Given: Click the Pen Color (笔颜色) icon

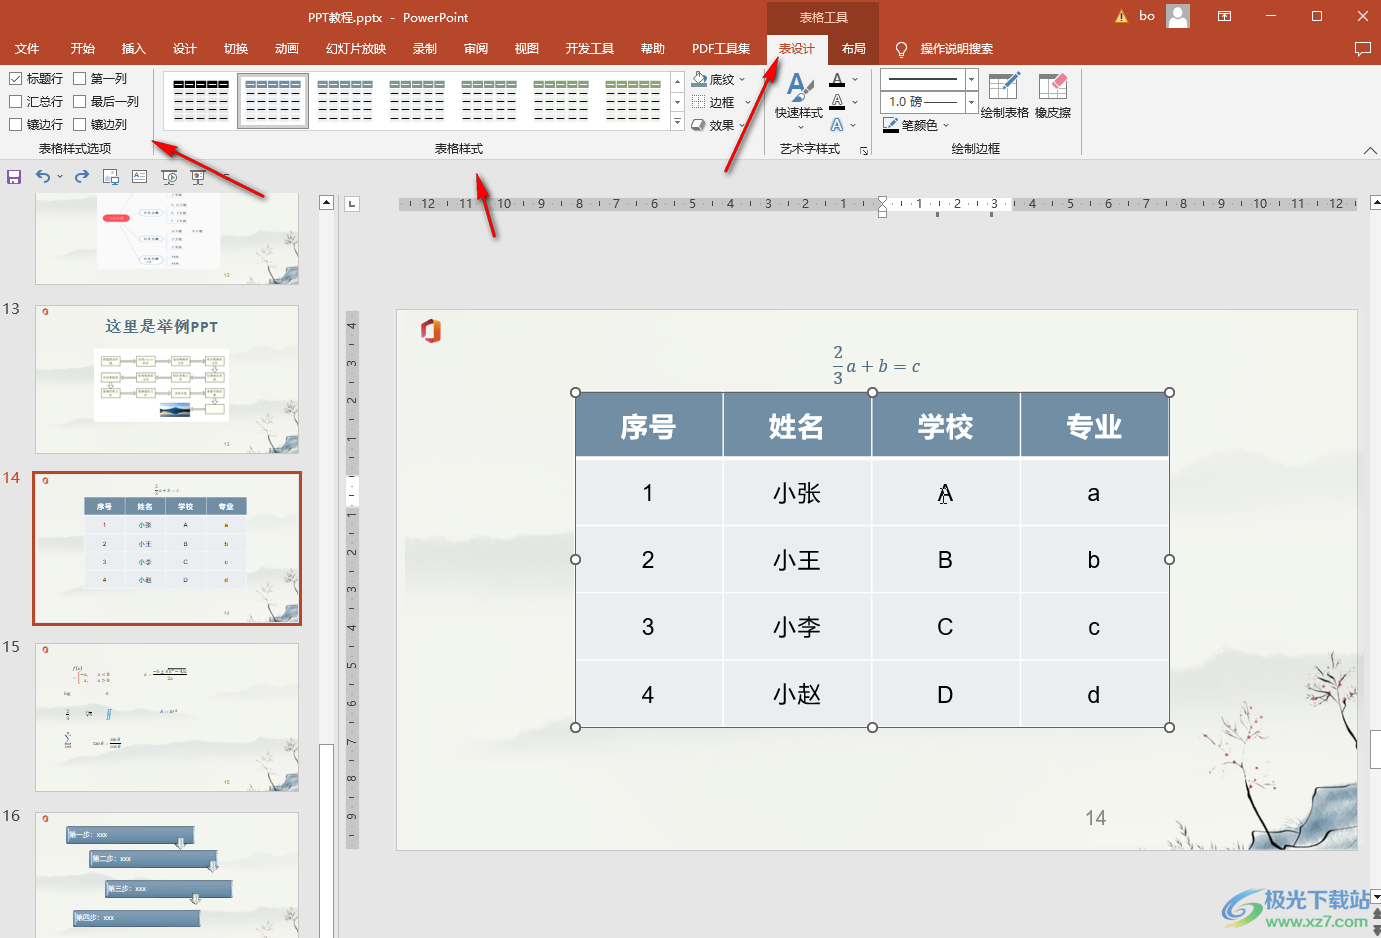Looking at the screenshot, I should point(891,125).
